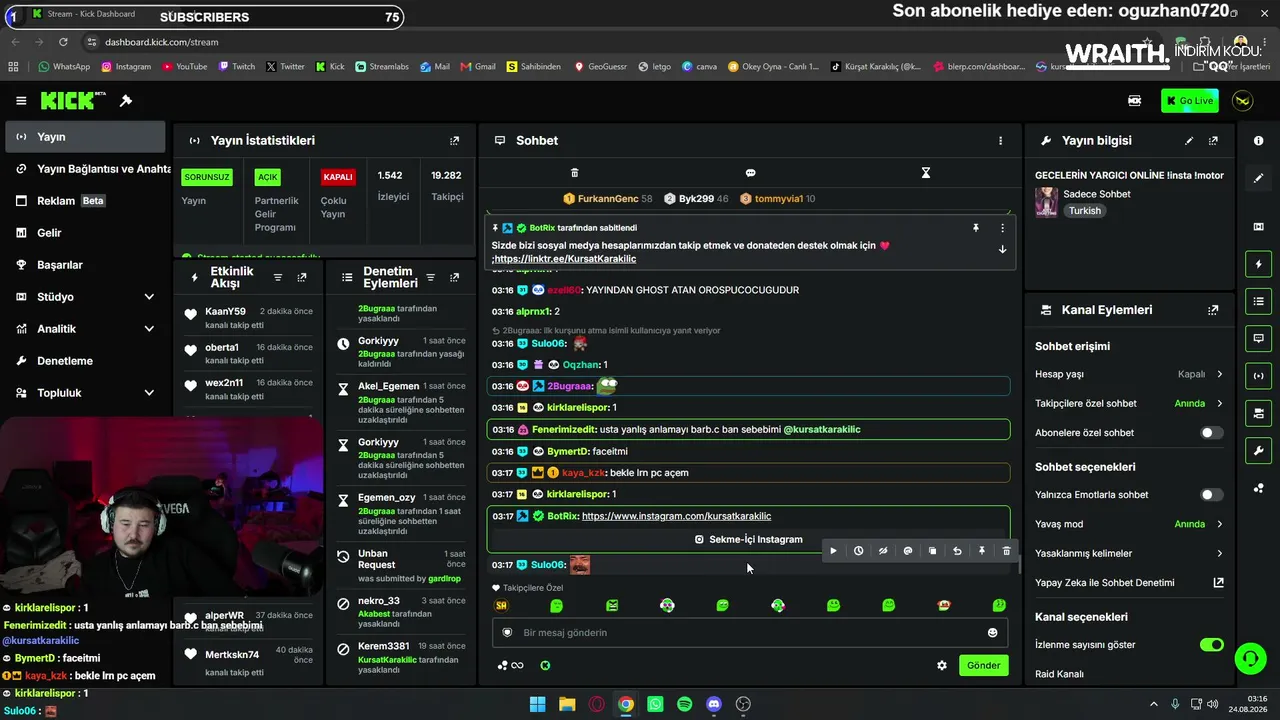Open Takipçilere özel sohbet setting chevron

tap(1220, 404)
